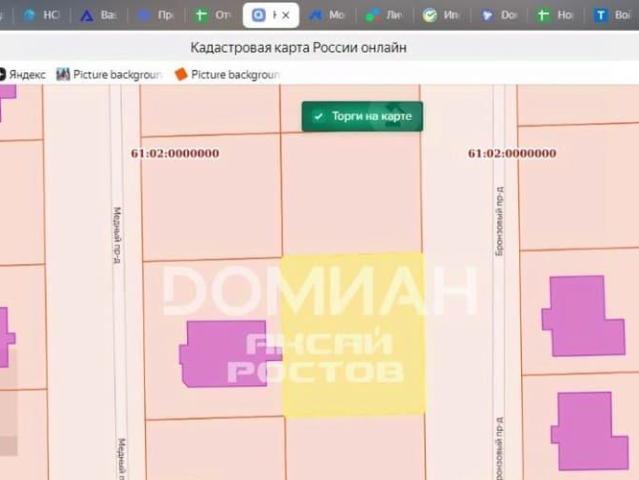This screenshot has width=639, height=480.
Task: Open the "Ва" tab with triangle icon
Action: pos(99,15)
